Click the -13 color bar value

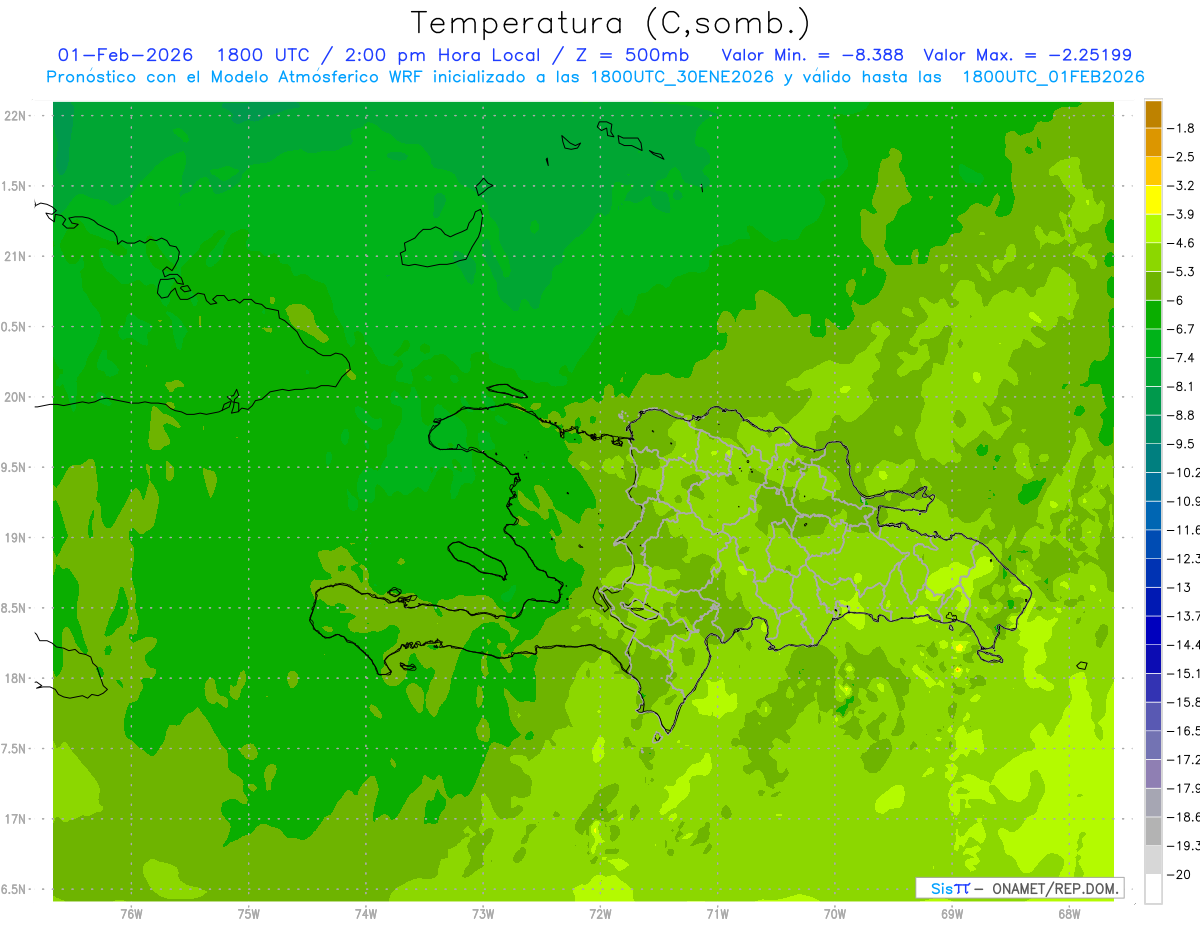coord(1179,588)
